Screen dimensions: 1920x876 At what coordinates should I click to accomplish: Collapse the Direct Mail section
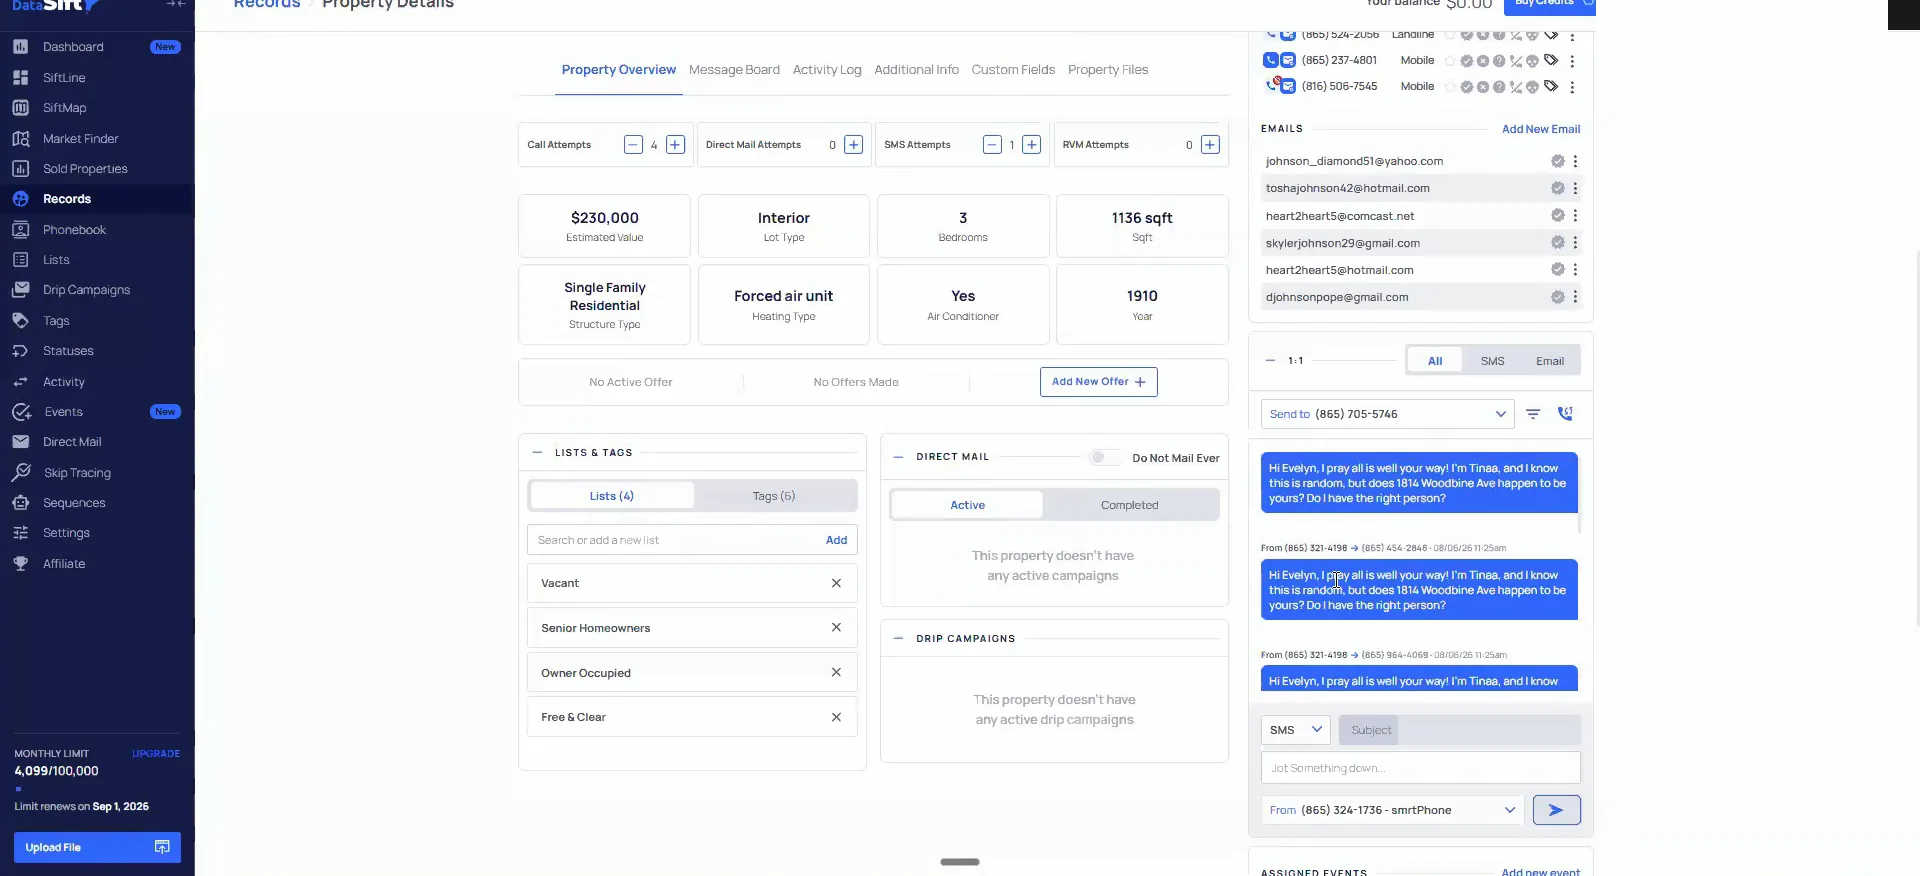(x=898, y=457)
